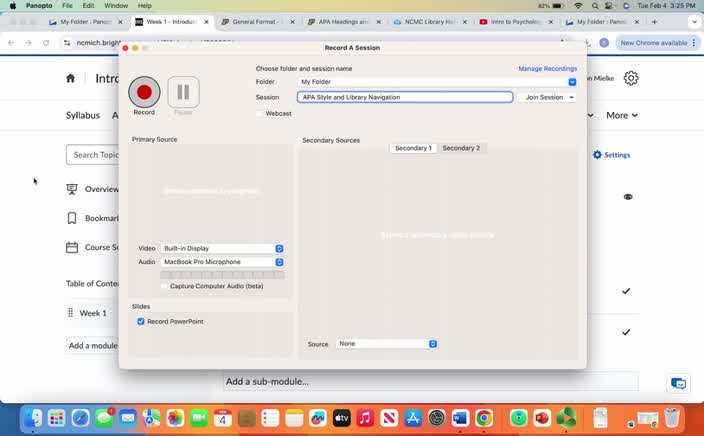The image size is (704, 436).
Task: Click the Session name input field
Action: click(x=405, y=97)
